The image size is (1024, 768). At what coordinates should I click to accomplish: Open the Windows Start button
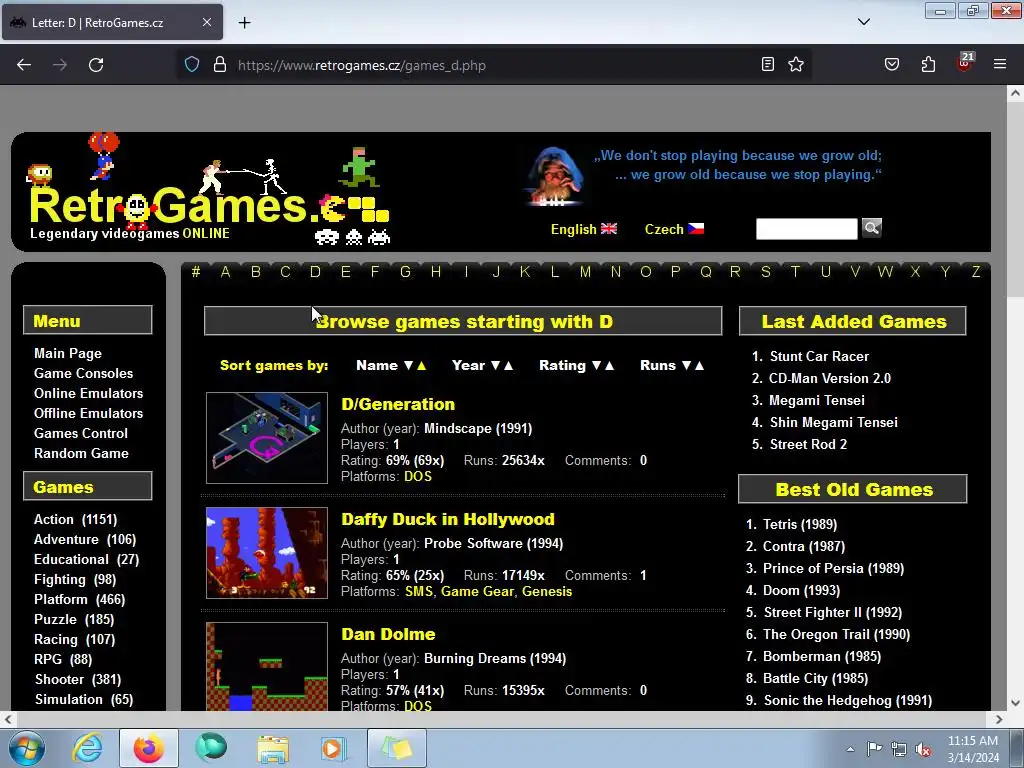point(26,748)
